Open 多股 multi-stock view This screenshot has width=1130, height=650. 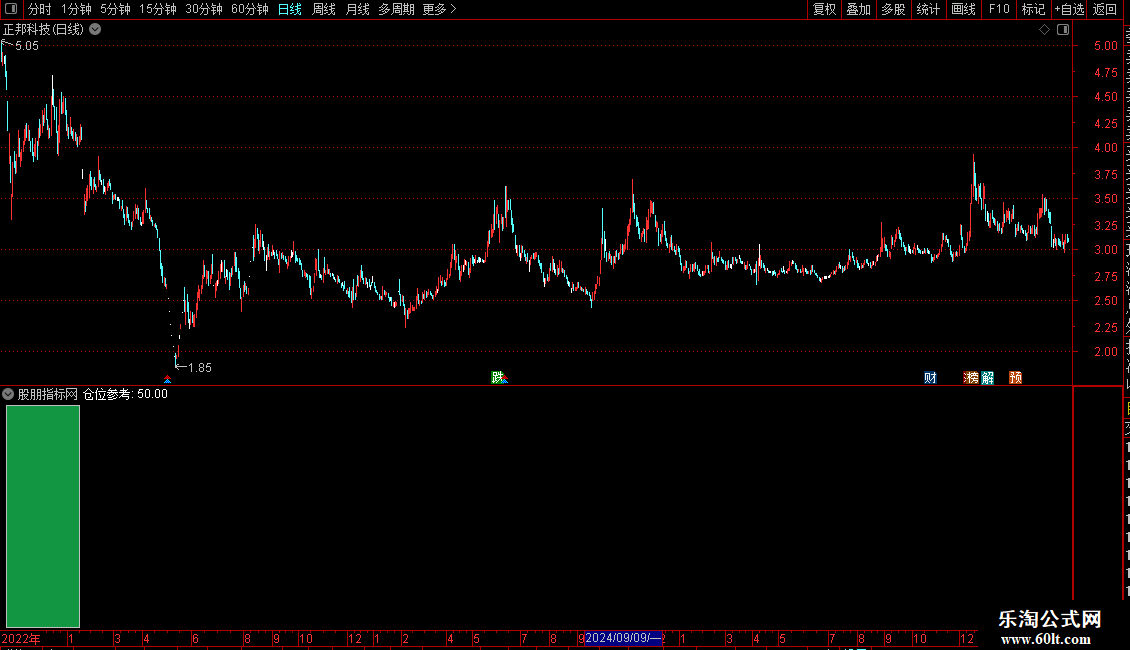(893, 9)
